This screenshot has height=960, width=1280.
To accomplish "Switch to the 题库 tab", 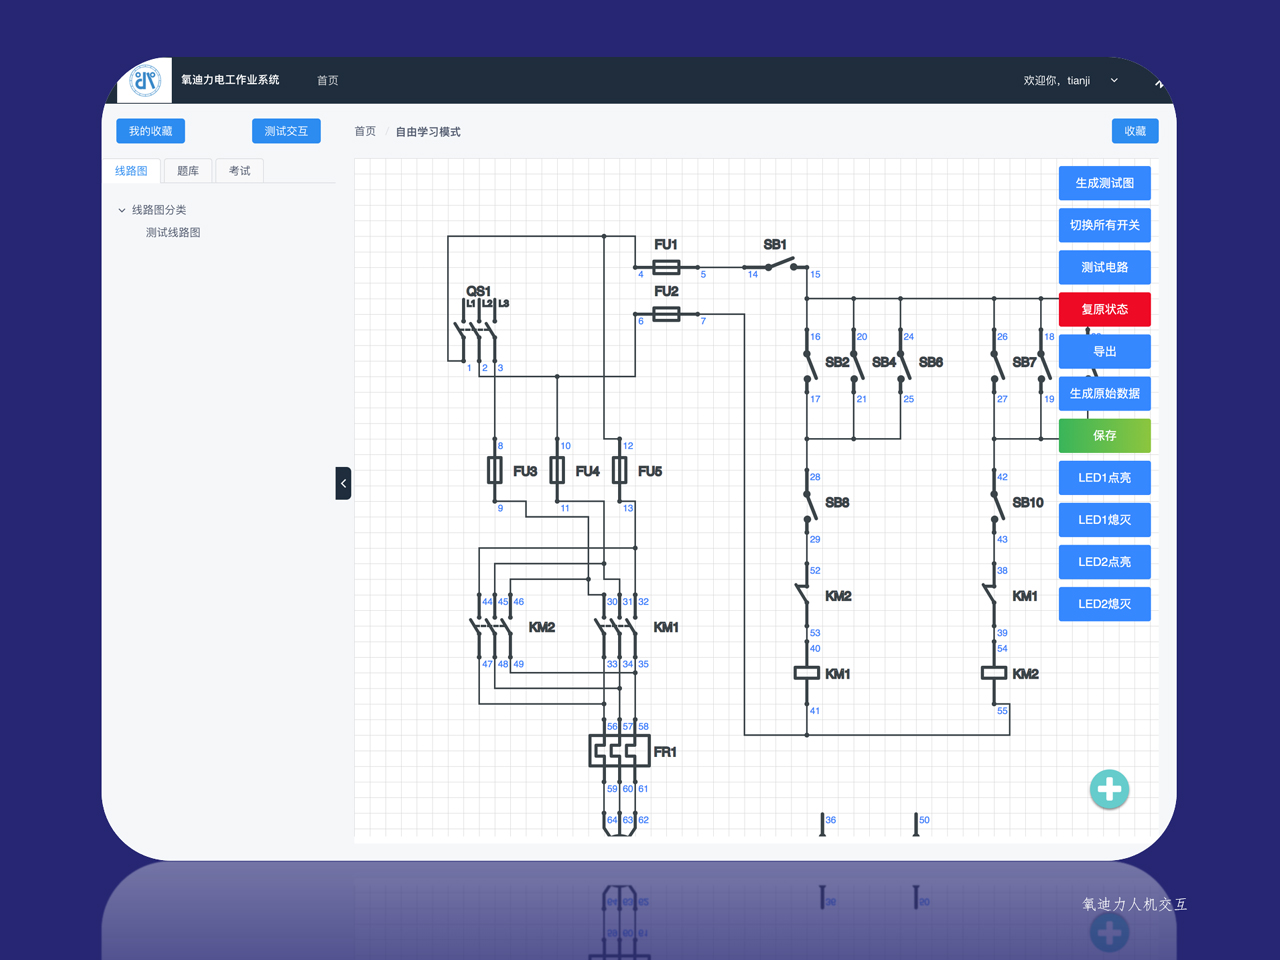I will [x=188, y=171].
